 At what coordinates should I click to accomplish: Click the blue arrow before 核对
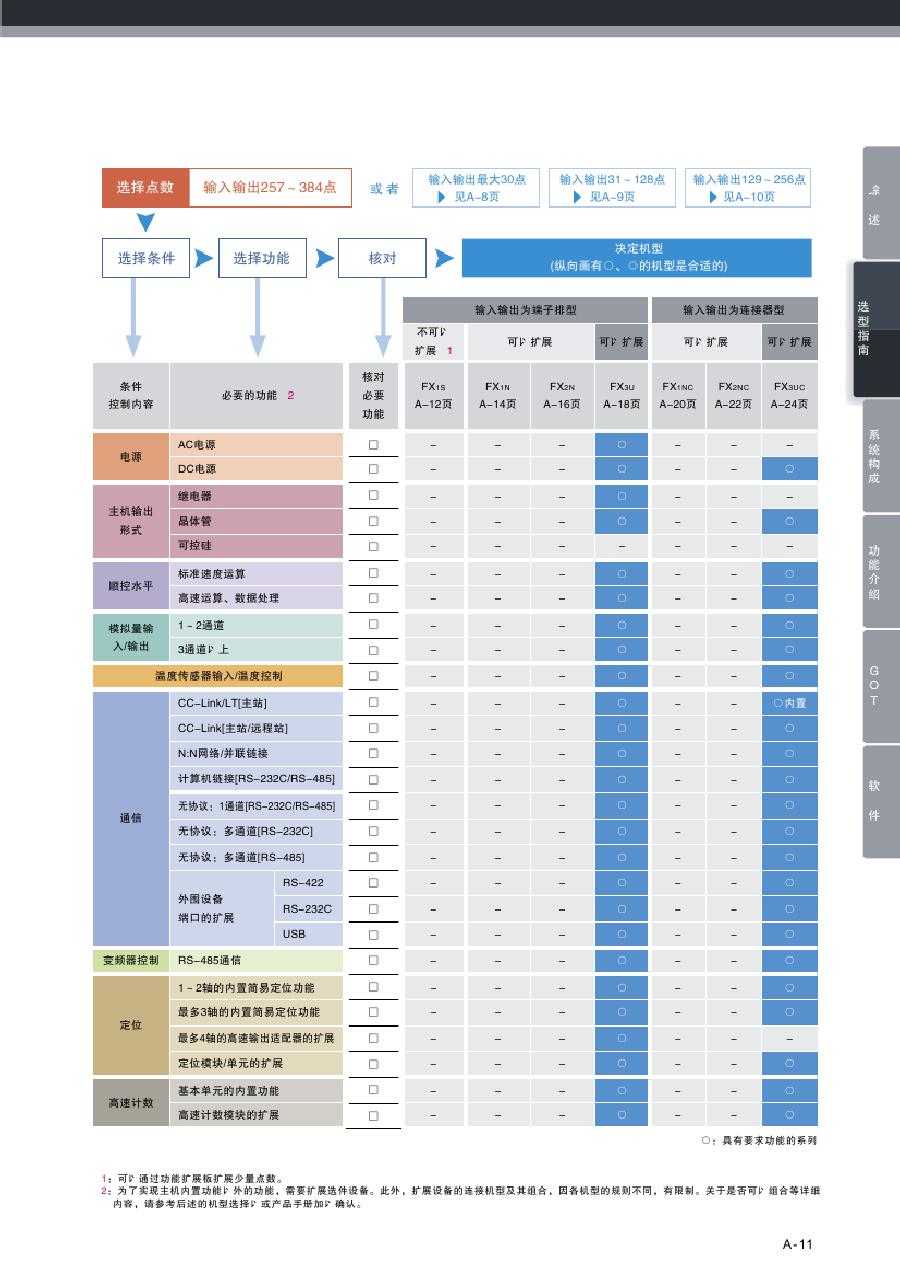[324, 258]
